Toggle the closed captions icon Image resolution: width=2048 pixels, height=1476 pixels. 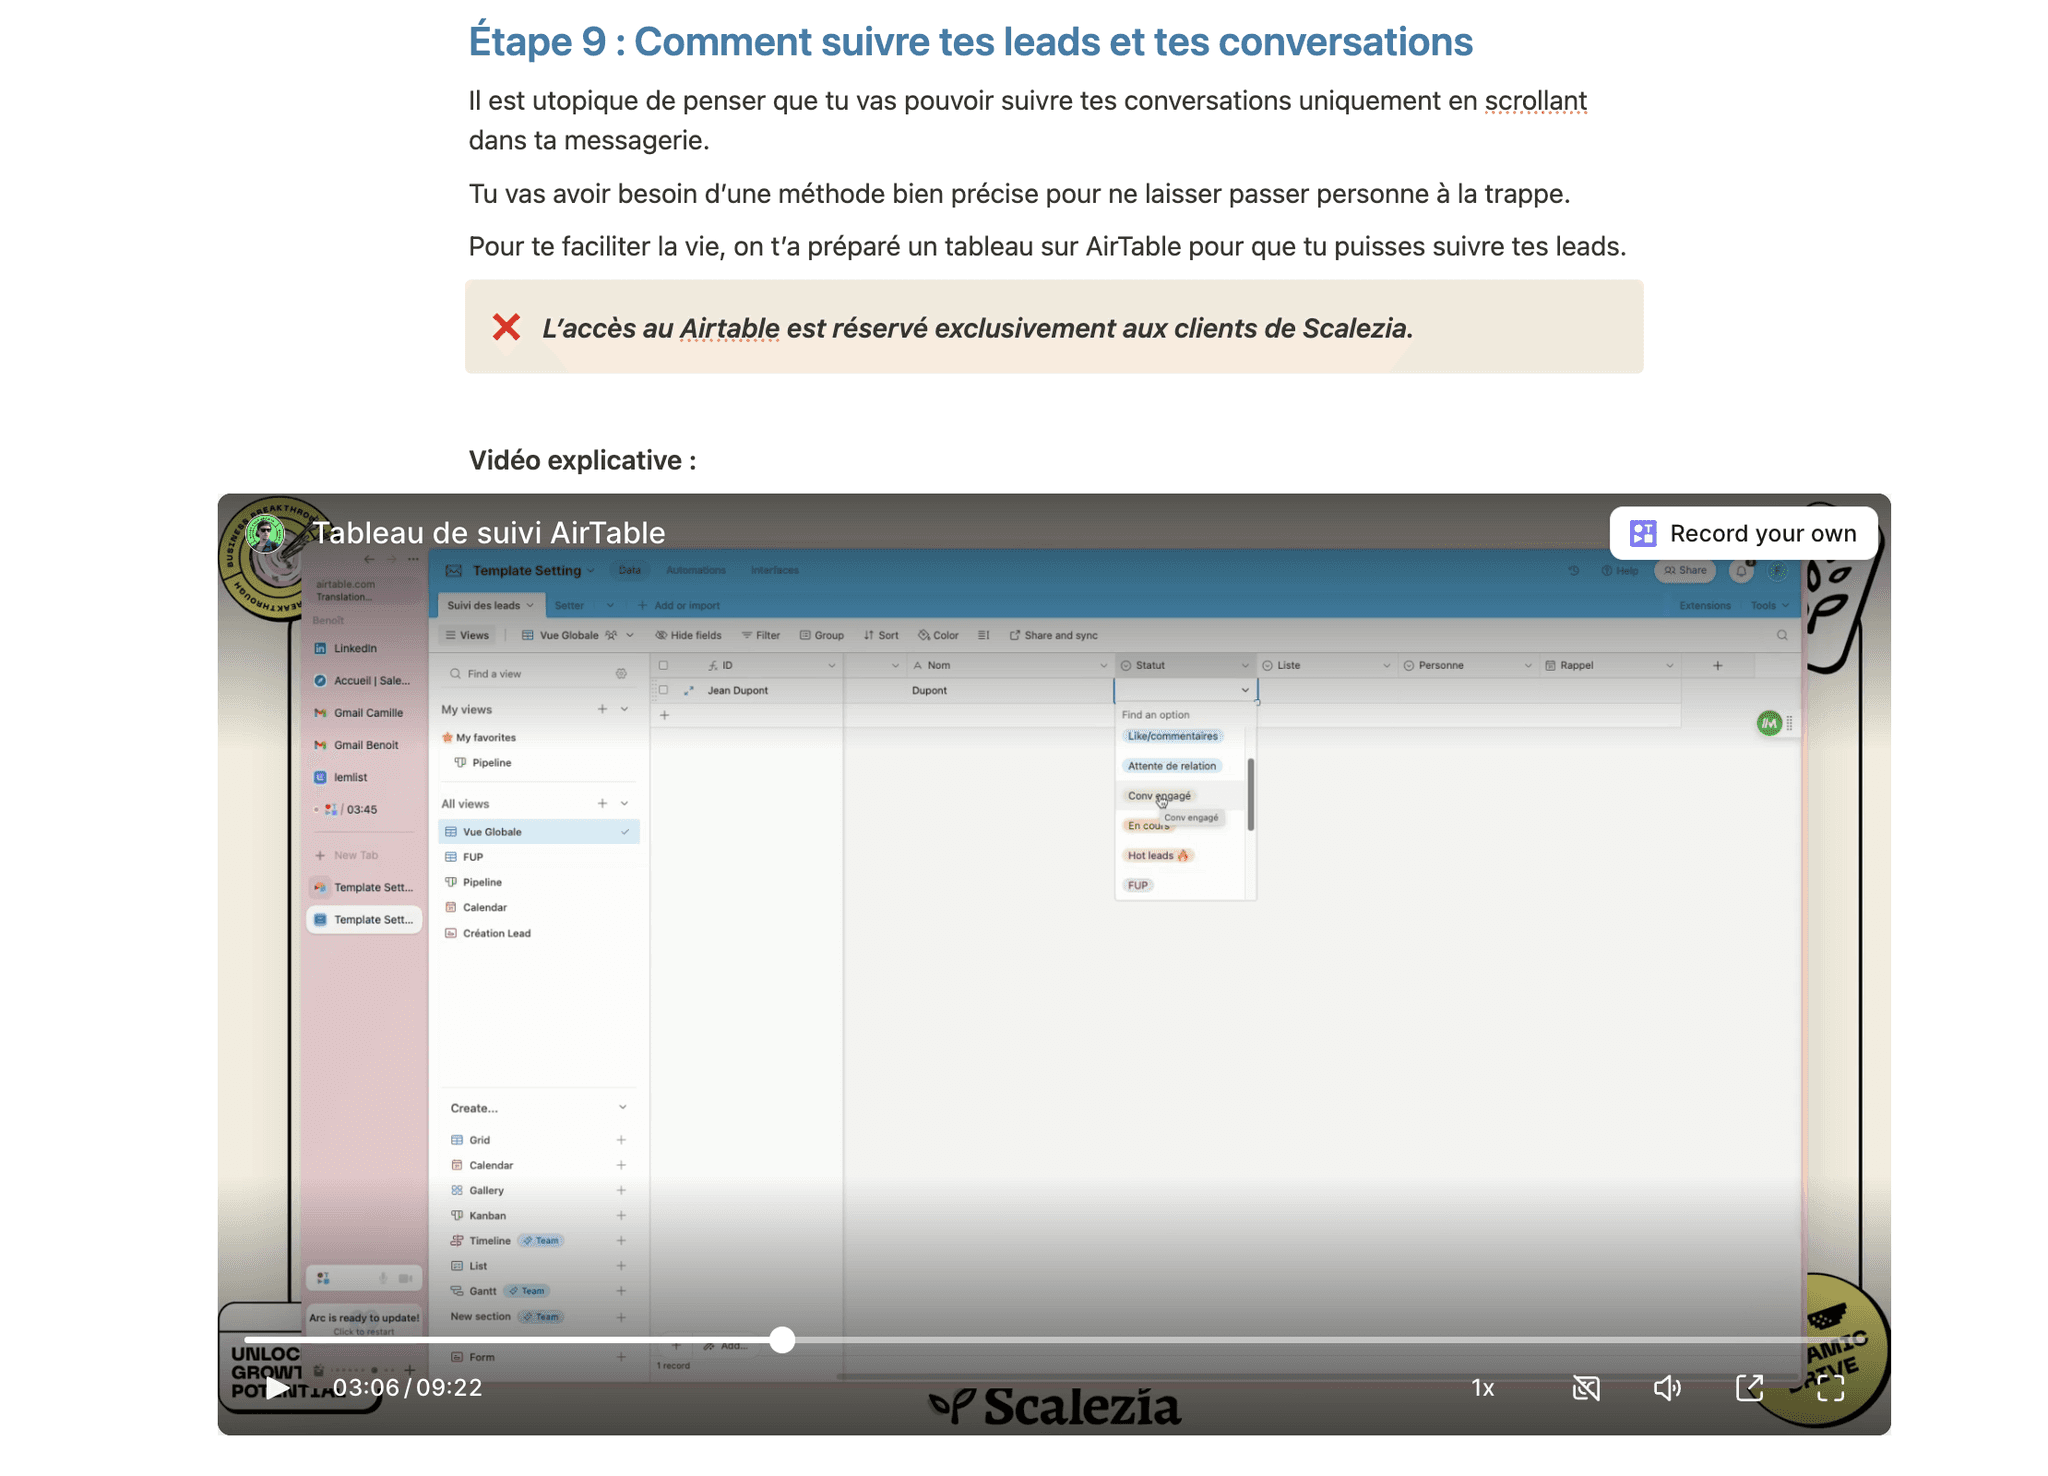pyautogui.click(x=1586, y=1387)
